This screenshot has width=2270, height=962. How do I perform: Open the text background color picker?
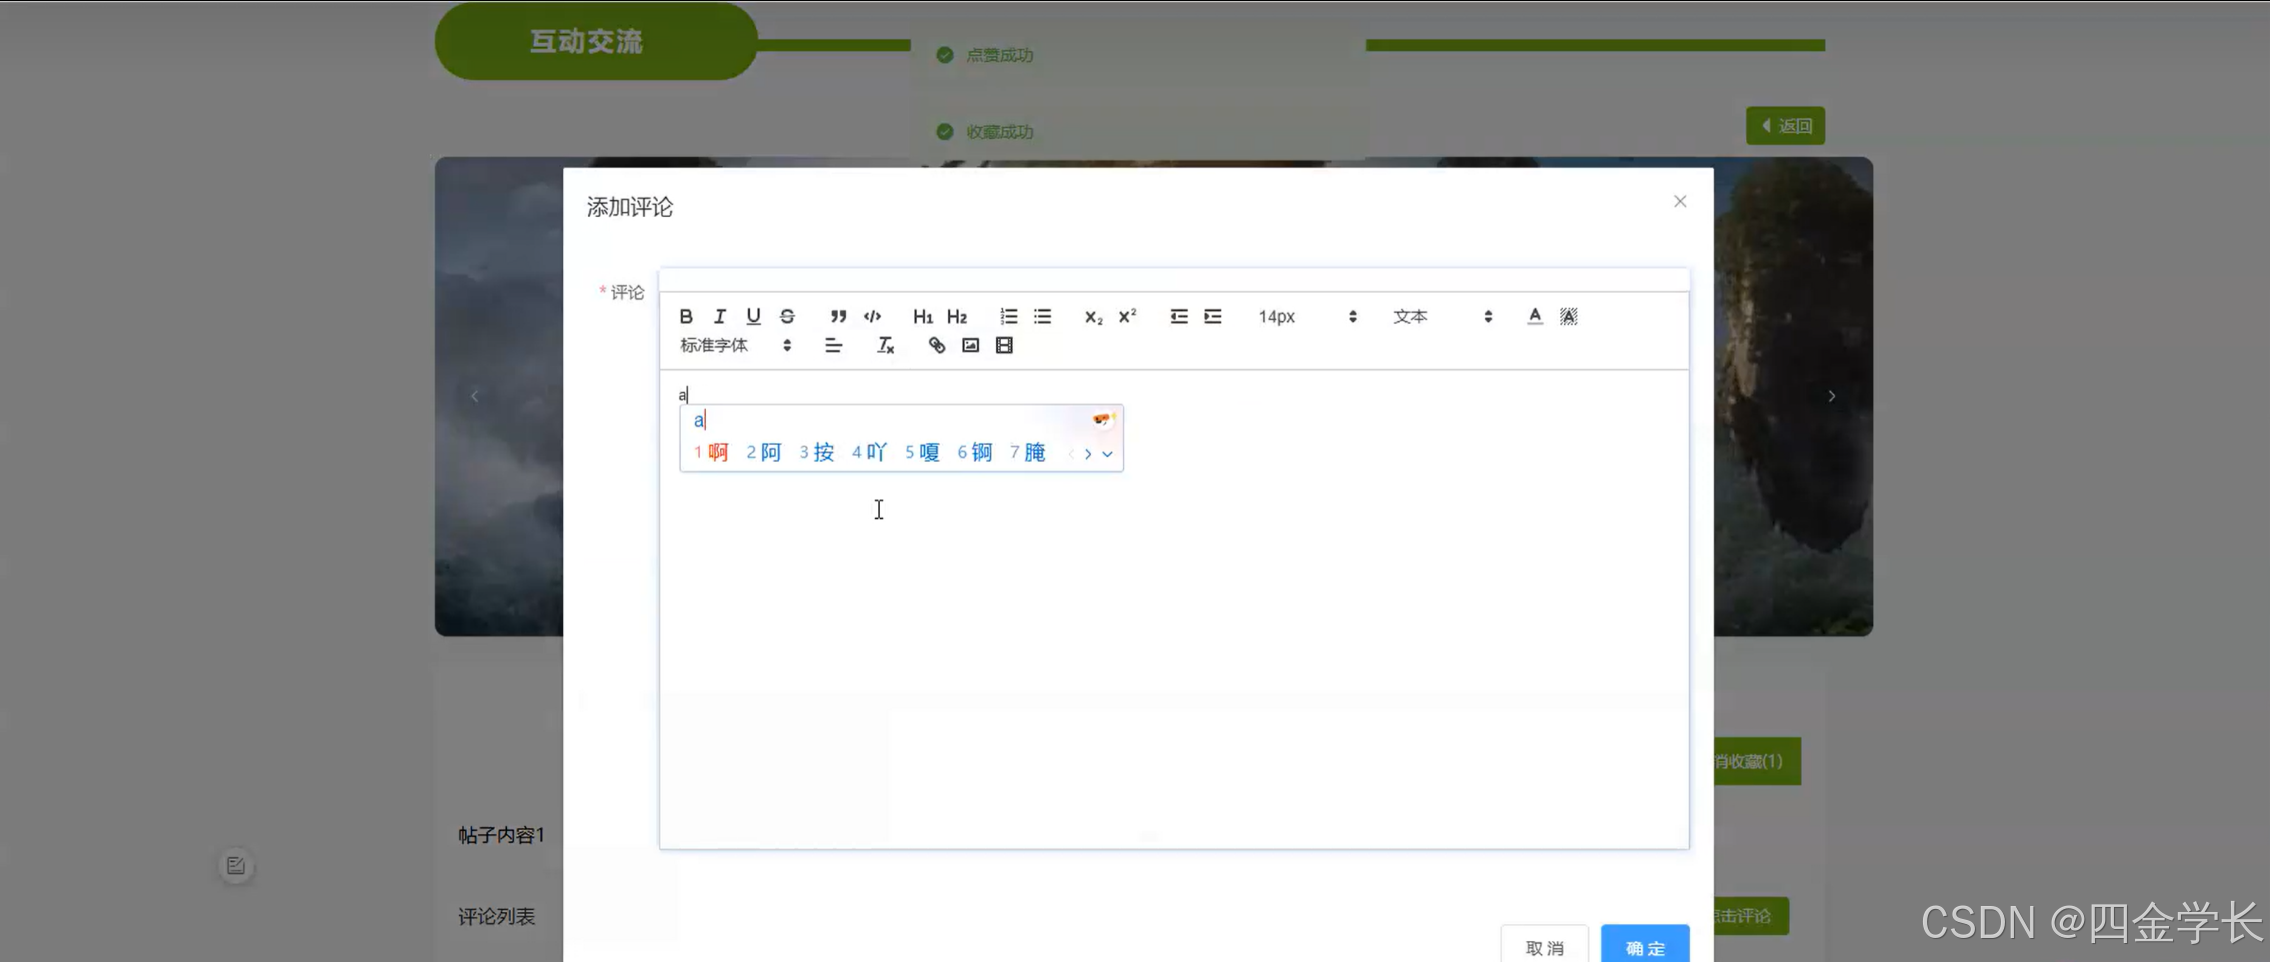(1569, 316)
